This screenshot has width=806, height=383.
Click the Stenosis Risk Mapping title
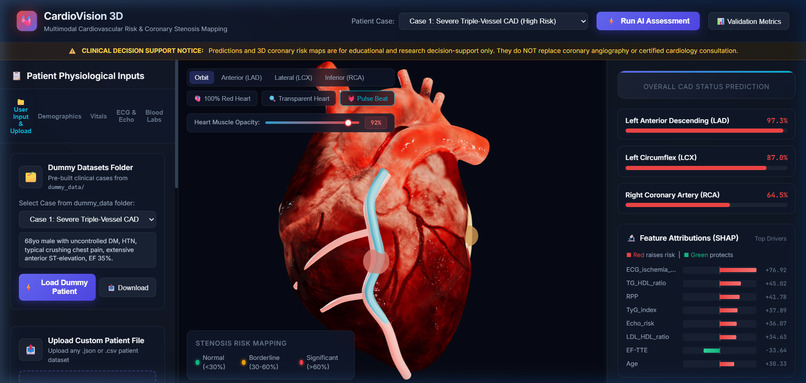click(241, 343)
